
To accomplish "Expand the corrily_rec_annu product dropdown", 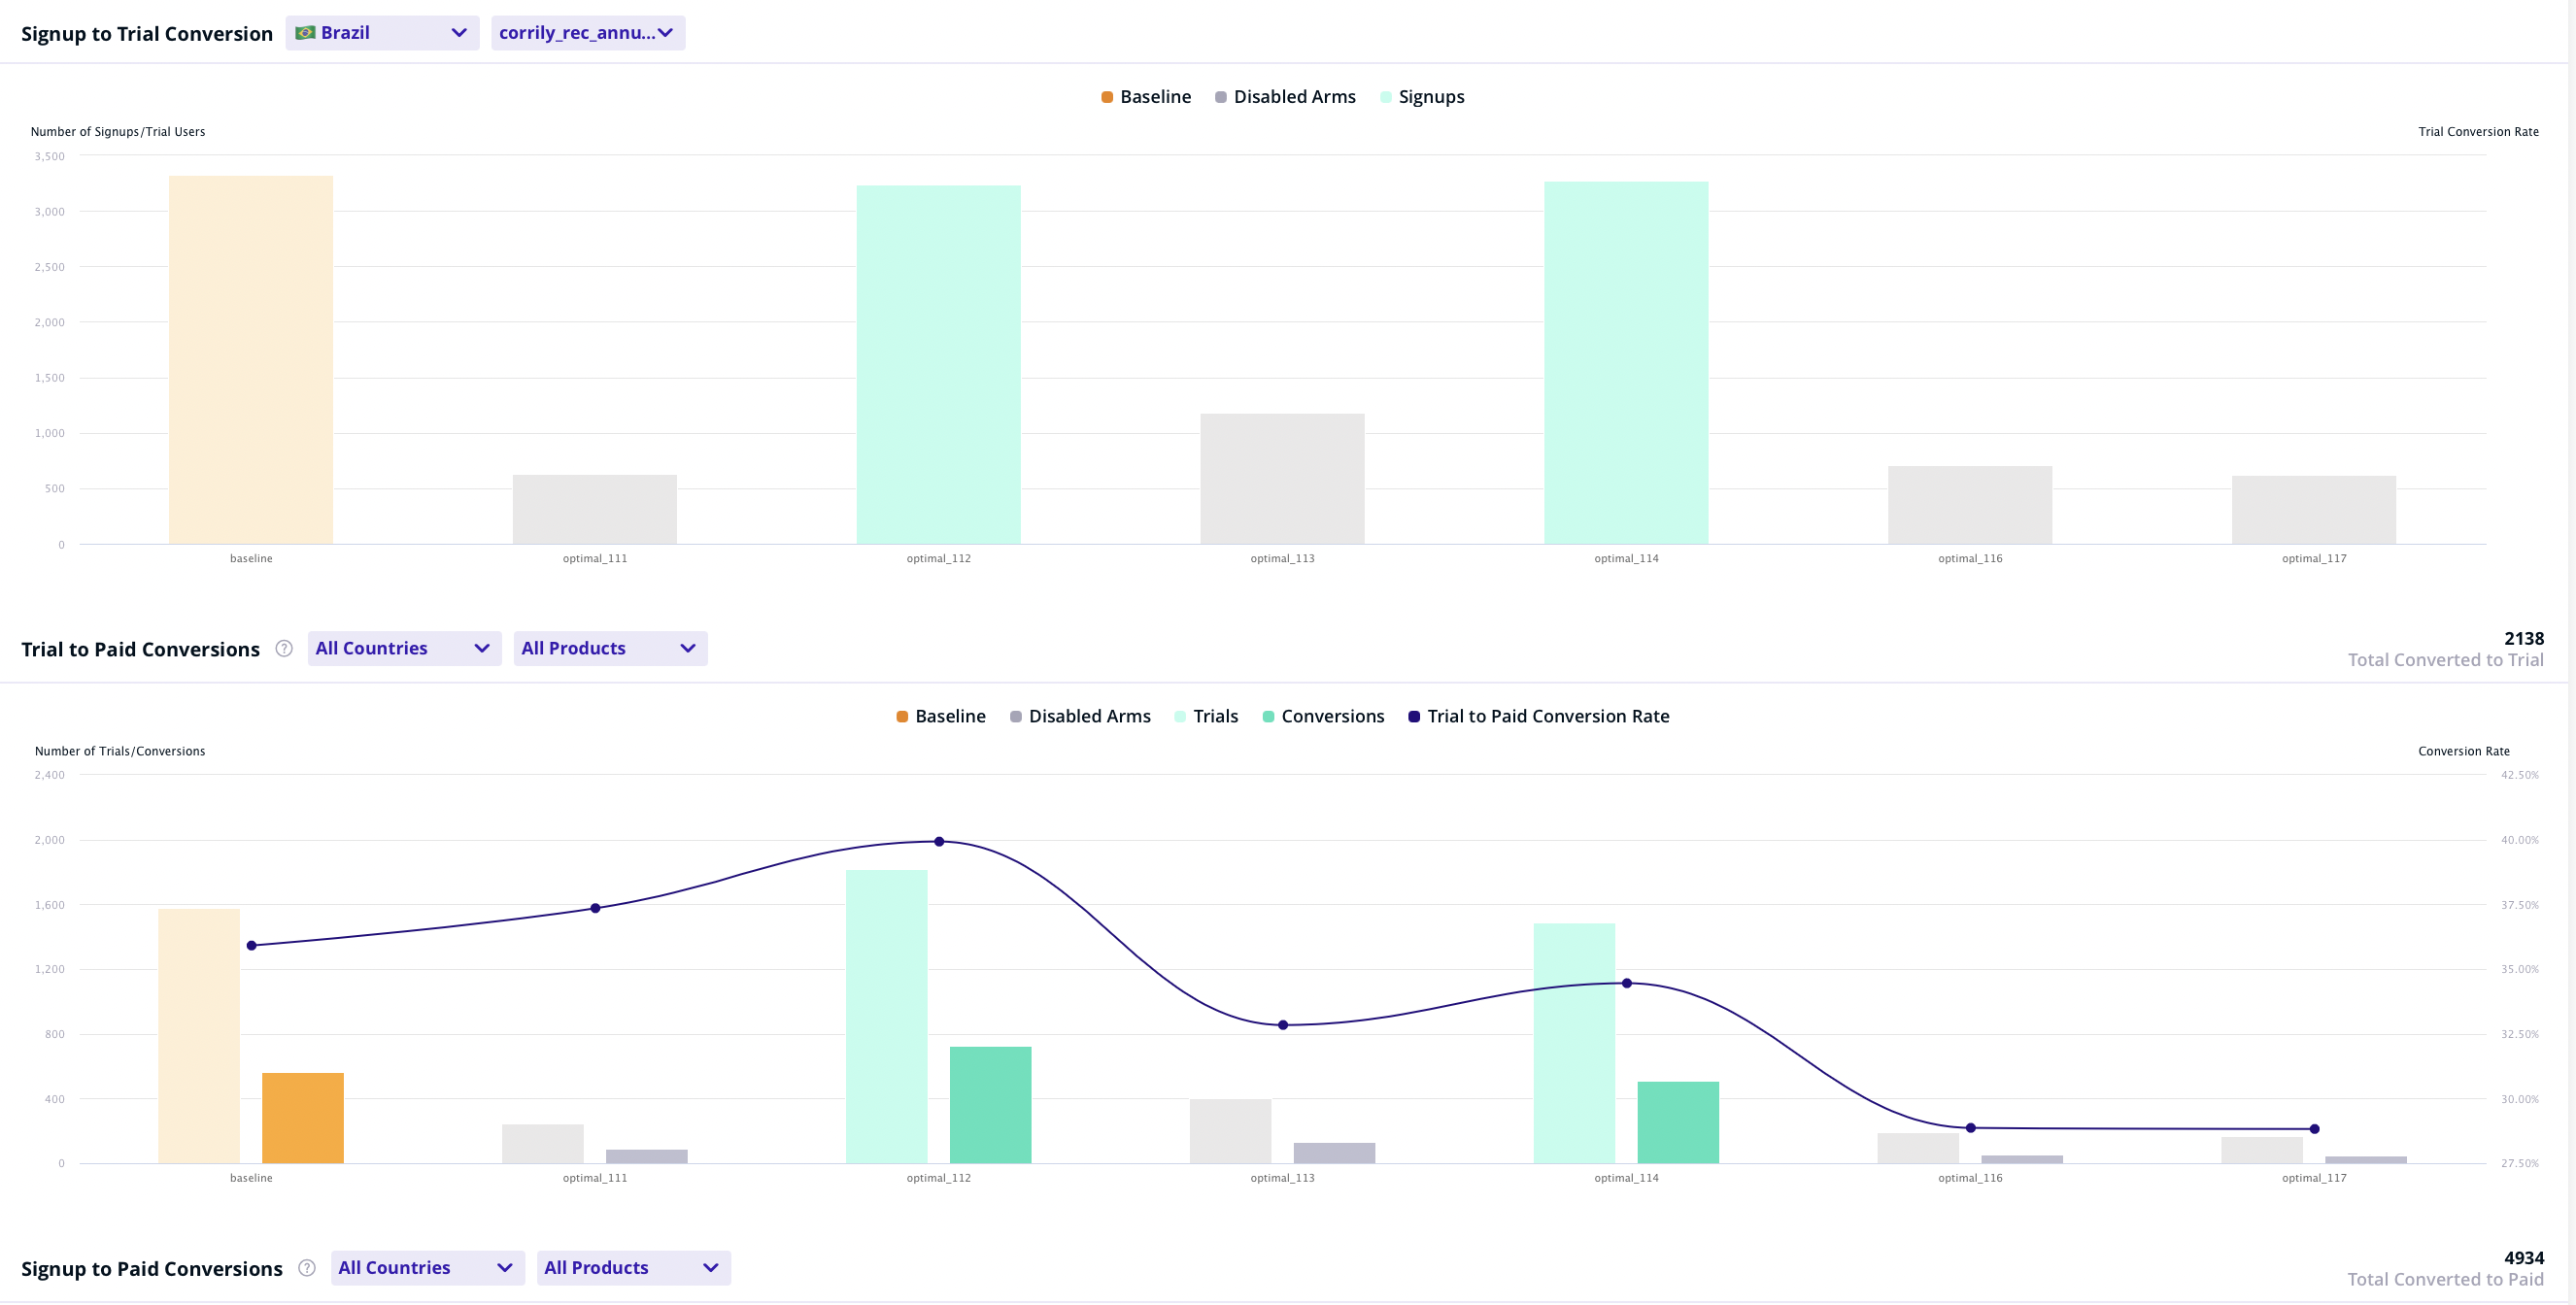I will point(587,33).
